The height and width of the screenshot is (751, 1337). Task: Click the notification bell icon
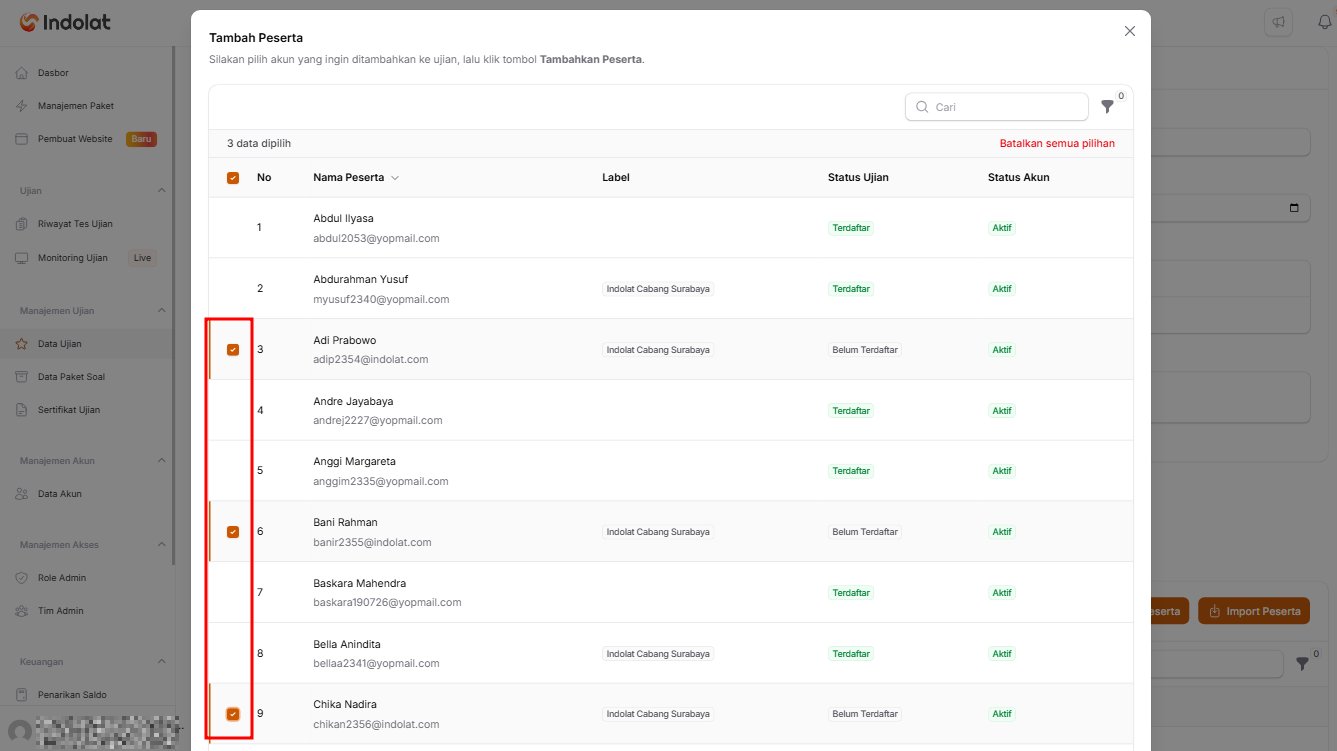1325,22
